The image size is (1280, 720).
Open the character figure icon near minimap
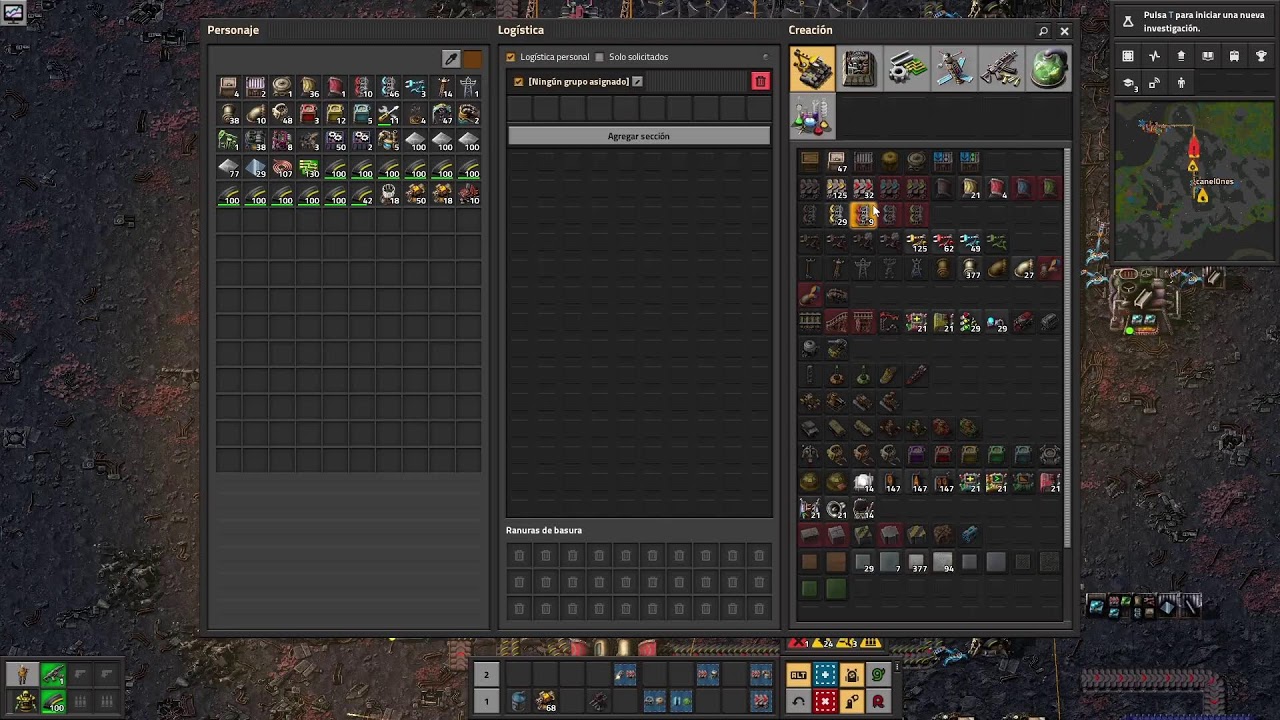pos(1181,83)
